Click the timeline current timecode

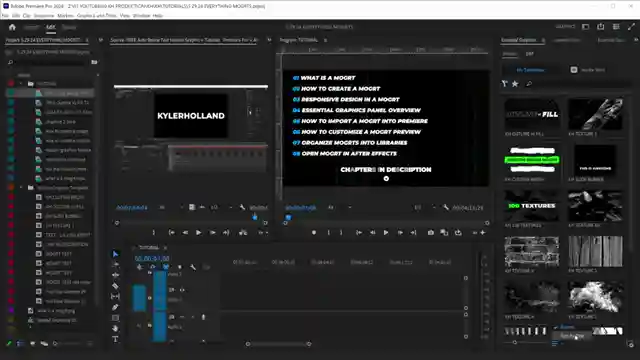152,258
